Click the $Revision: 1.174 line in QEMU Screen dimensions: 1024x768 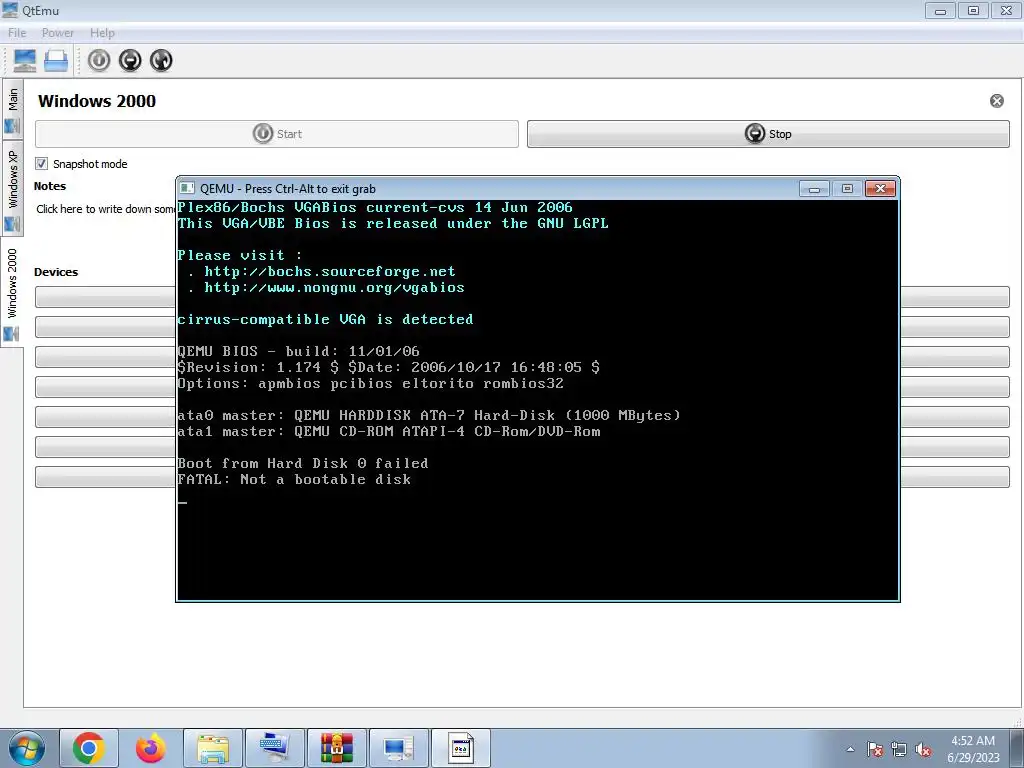coord(389,367)
